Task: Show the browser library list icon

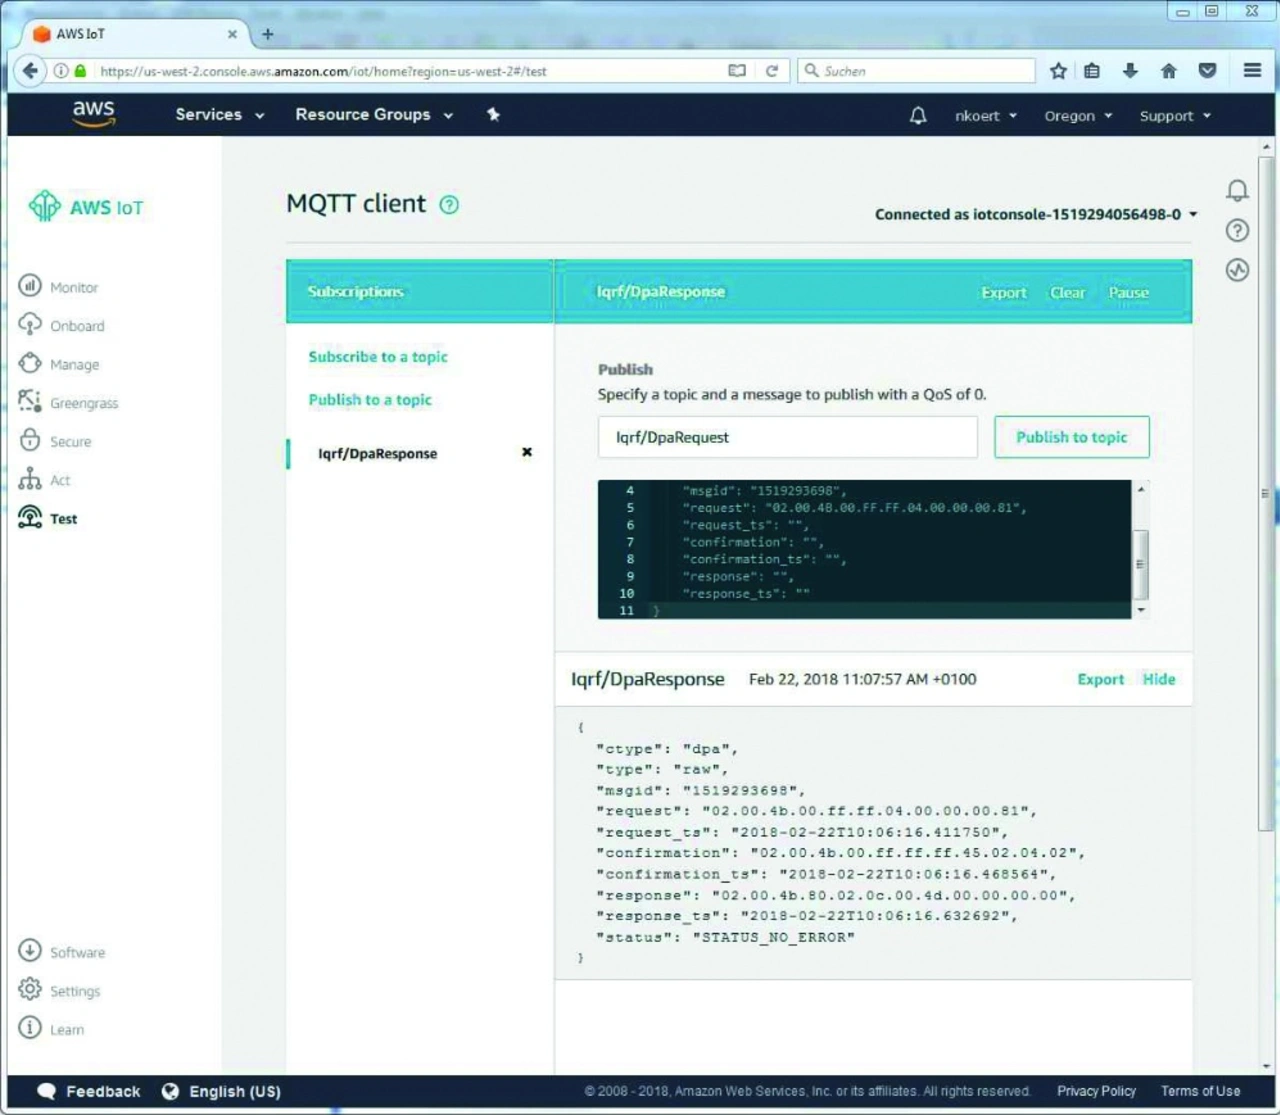Action: 1092,71
